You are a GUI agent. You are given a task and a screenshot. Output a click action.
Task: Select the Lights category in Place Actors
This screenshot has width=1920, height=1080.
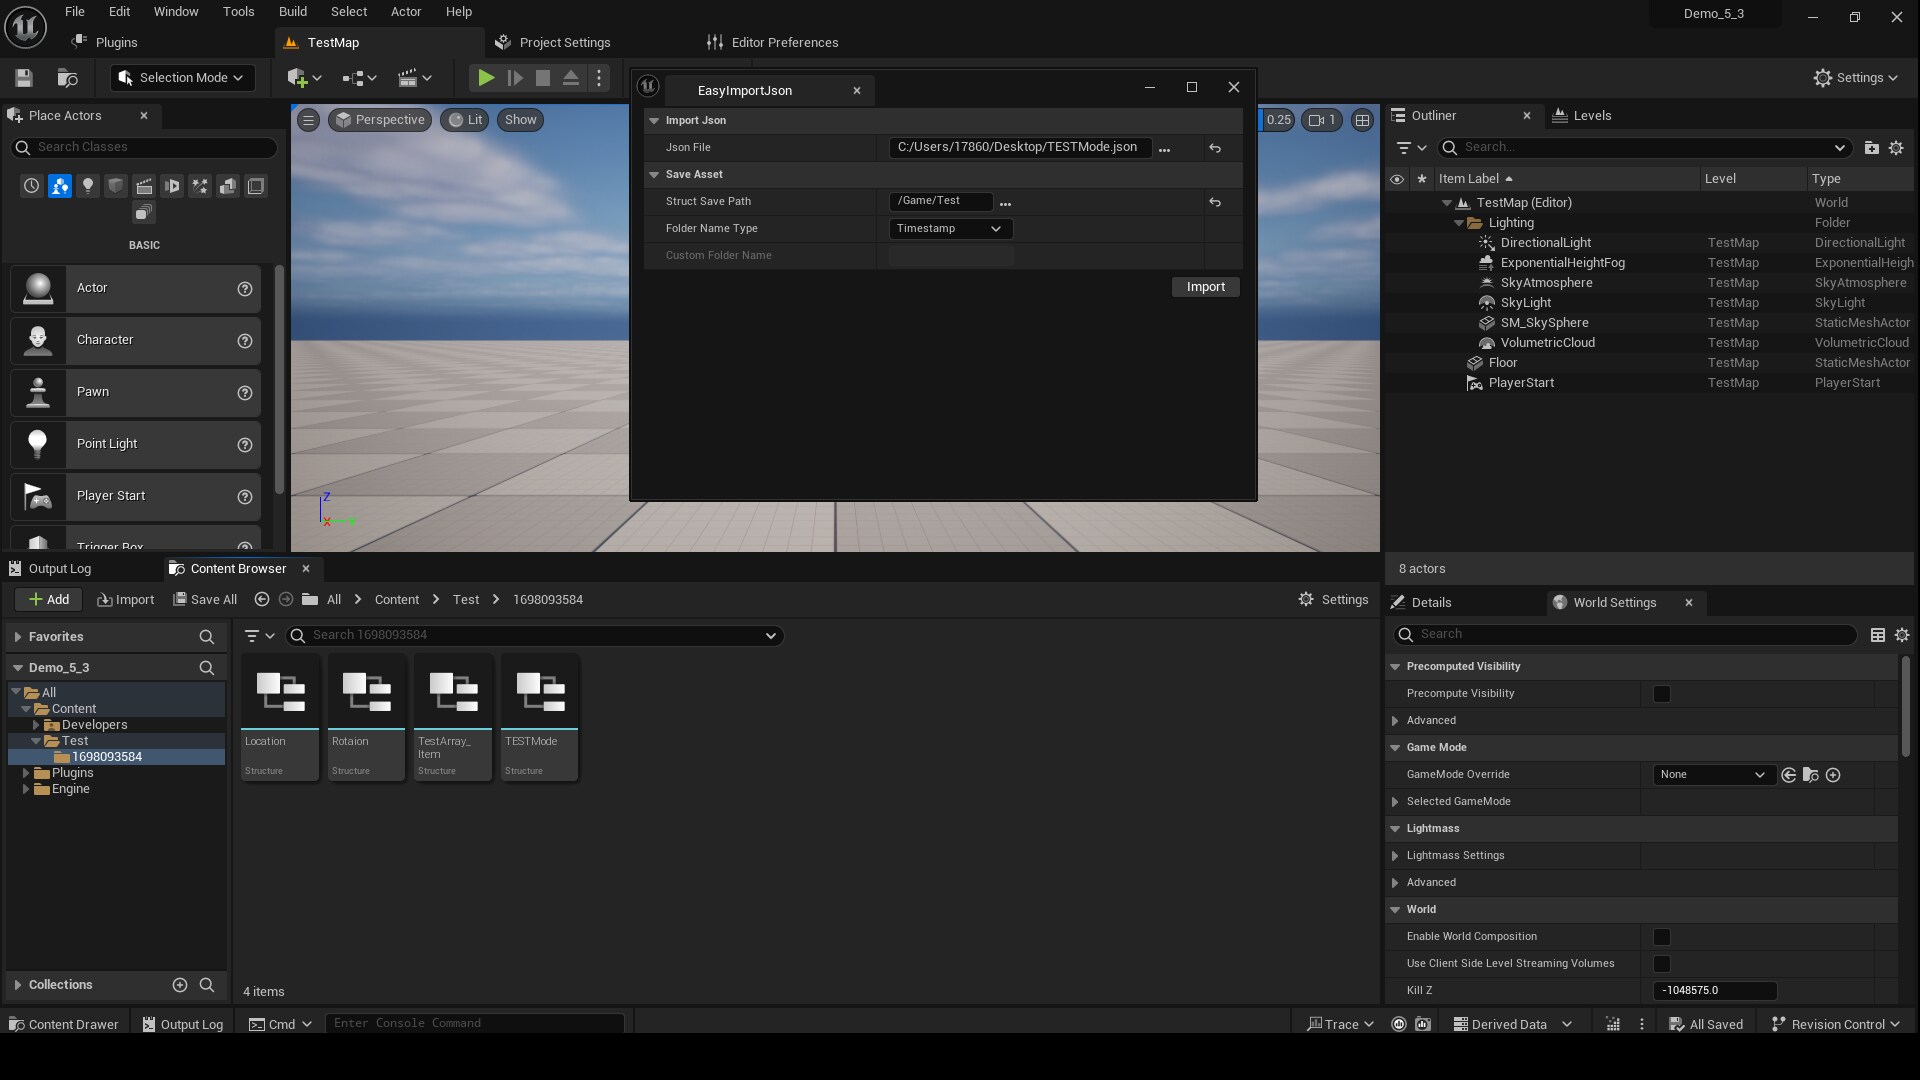coord(88,186)
